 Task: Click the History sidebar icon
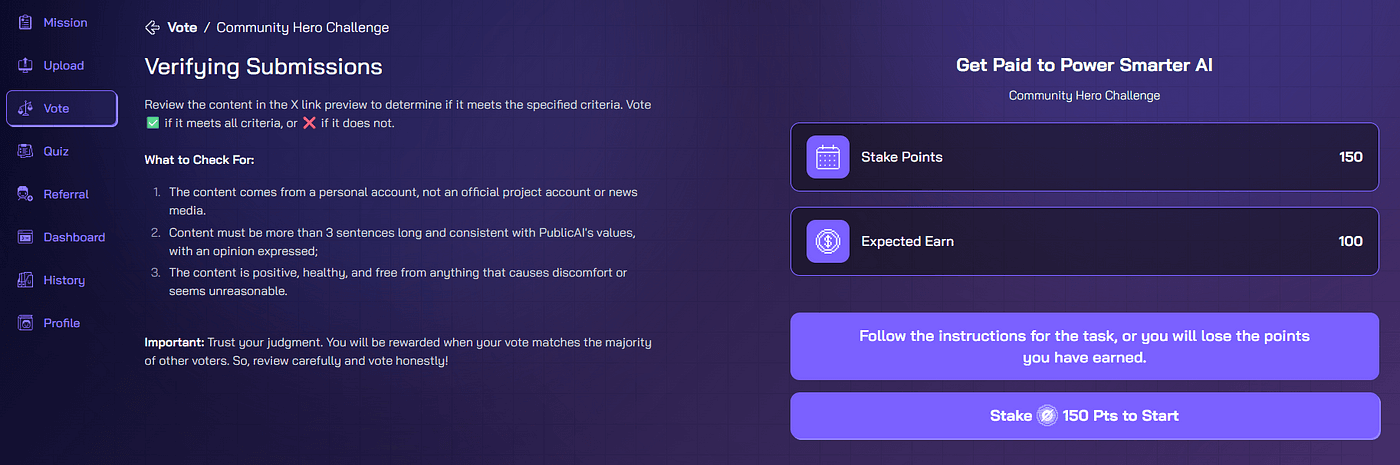25,280
